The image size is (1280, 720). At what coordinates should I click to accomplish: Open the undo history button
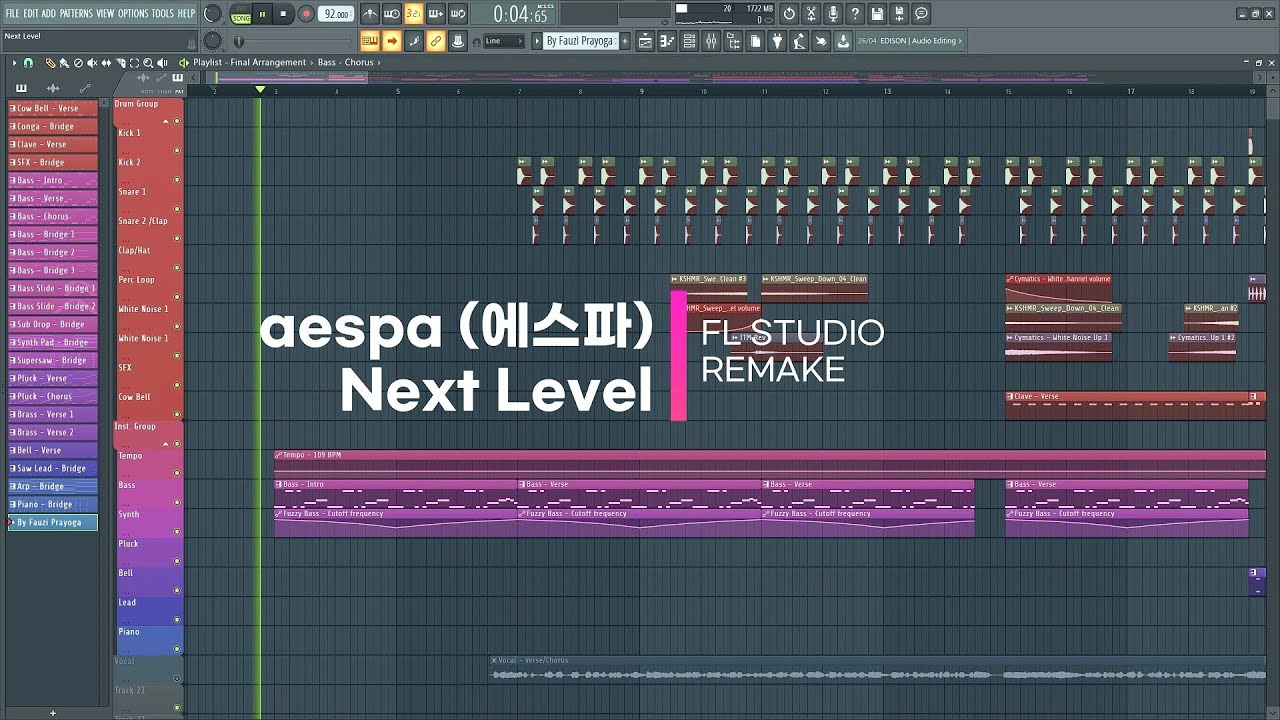pos(789,14)
